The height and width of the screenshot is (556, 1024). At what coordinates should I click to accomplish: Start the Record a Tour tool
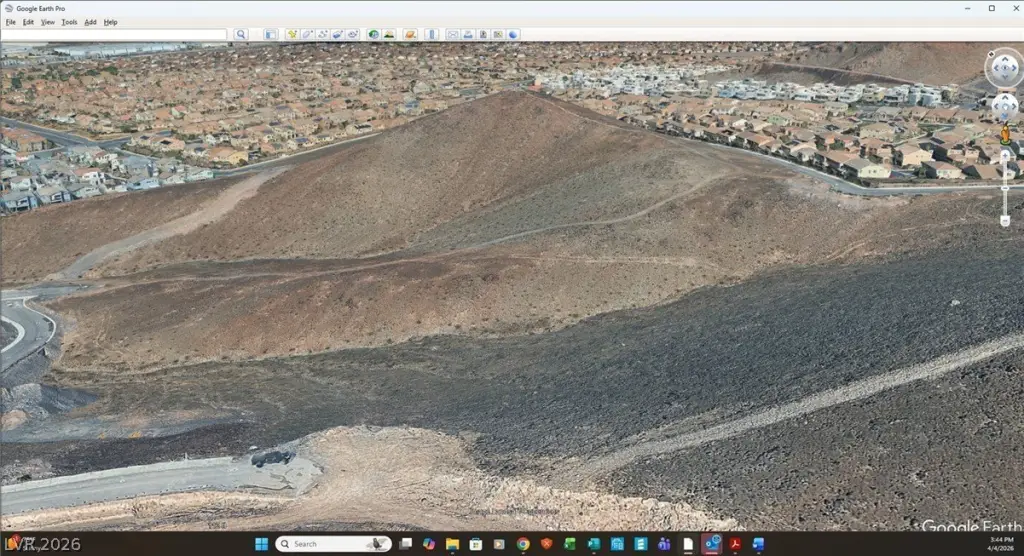coord(352,34)
